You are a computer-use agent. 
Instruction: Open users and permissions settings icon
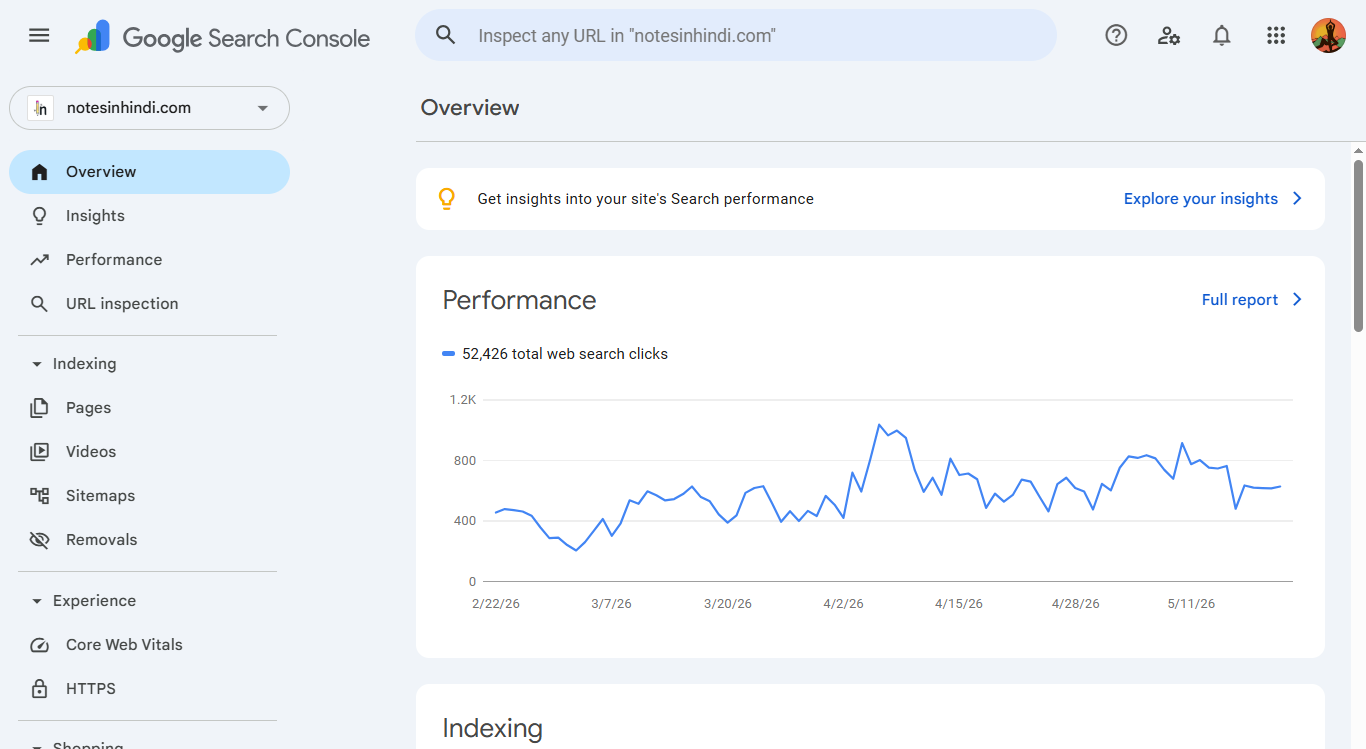(1169, 35)
